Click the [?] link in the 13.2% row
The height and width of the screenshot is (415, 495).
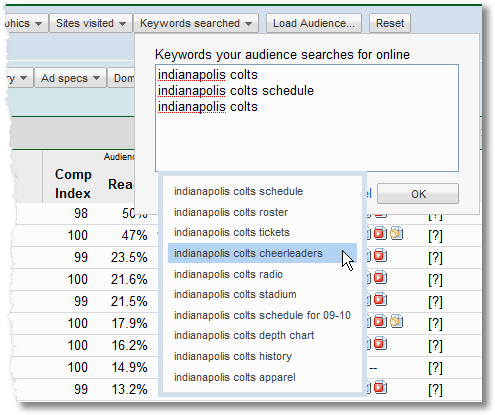pyautogui.click(x=435, y=390)
